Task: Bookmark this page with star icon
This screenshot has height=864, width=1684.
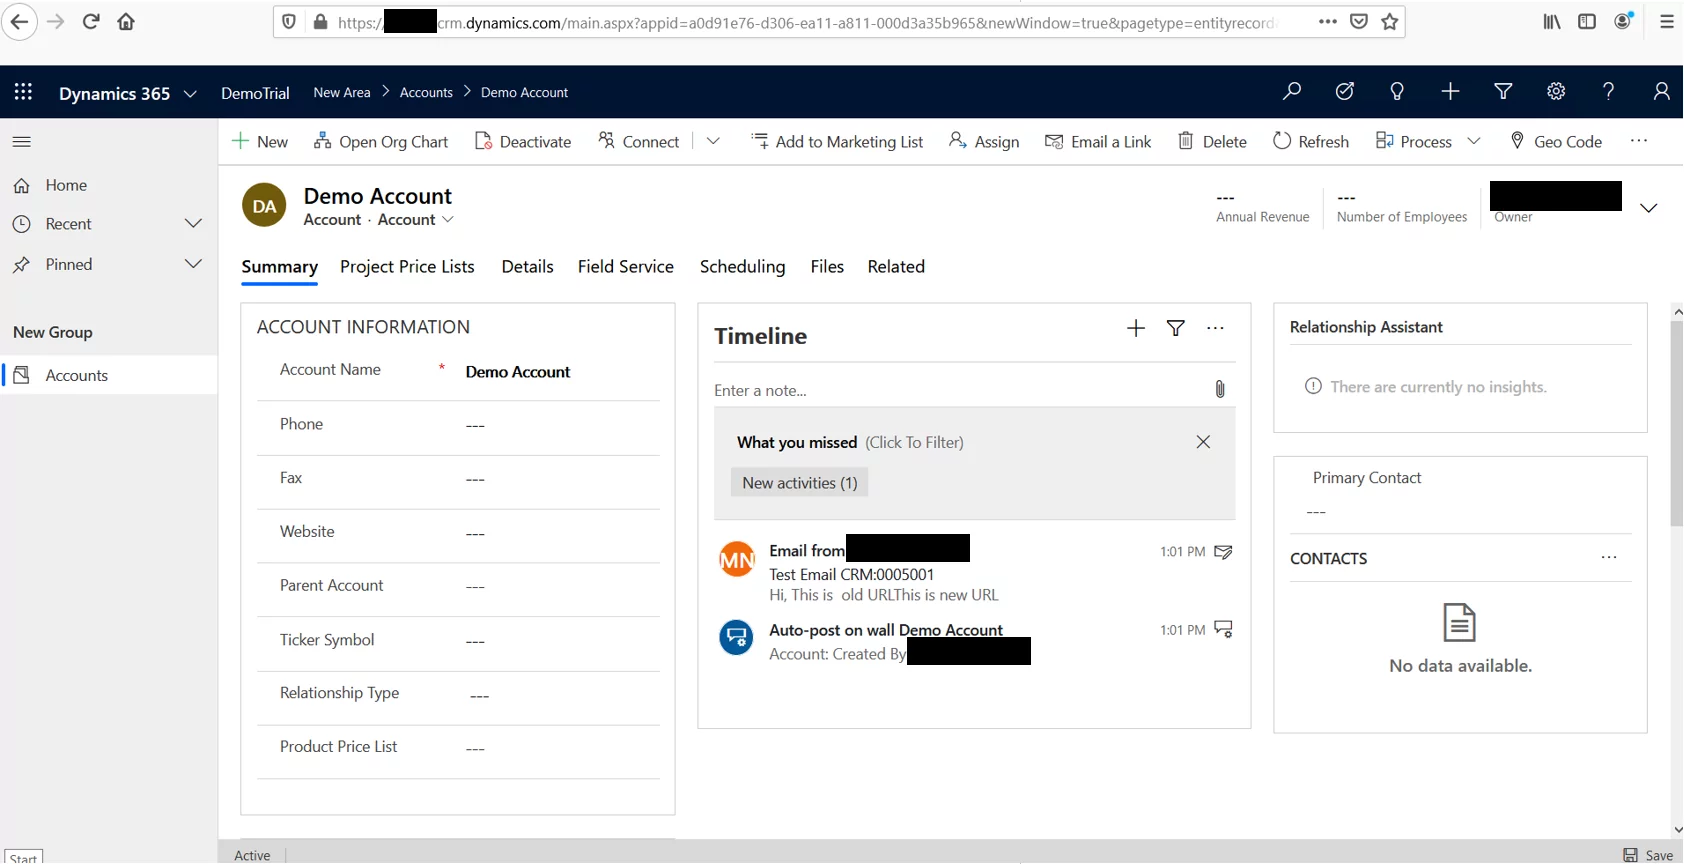Action: click(1390, 21)
